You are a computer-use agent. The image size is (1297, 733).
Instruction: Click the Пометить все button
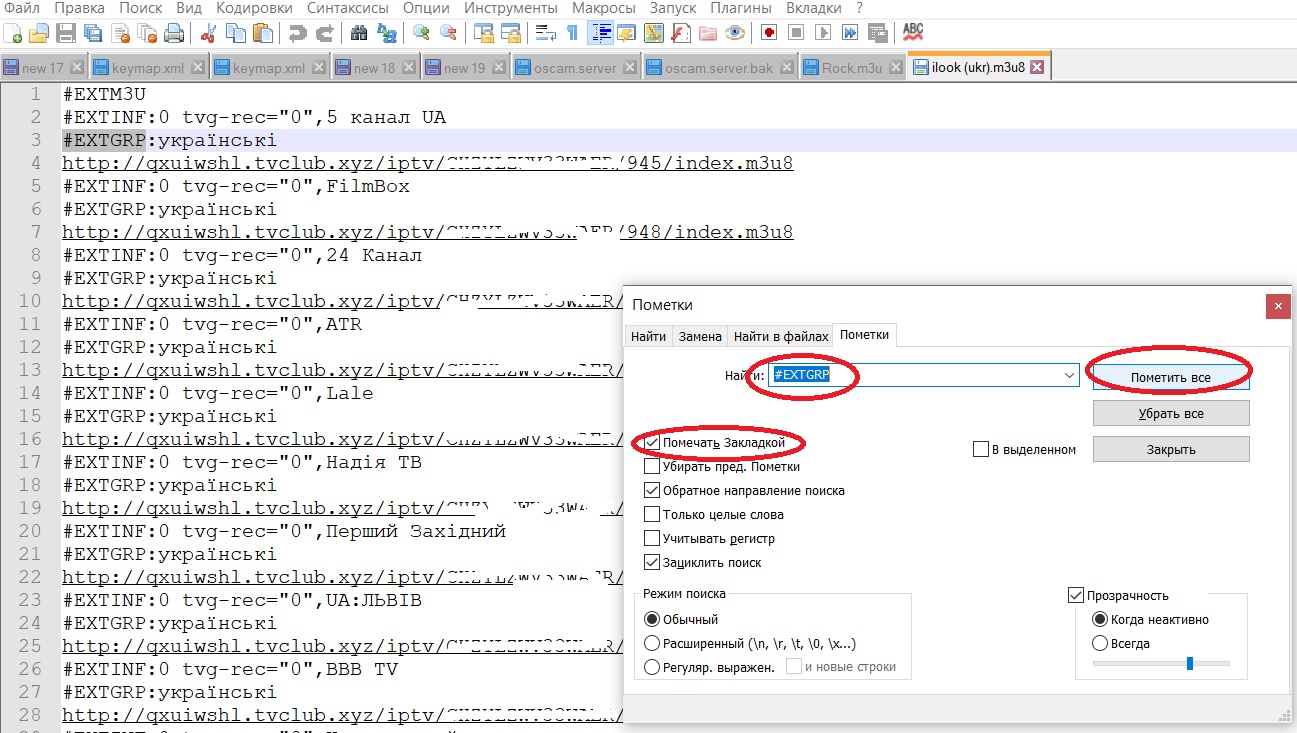[x=1171, y=377]
